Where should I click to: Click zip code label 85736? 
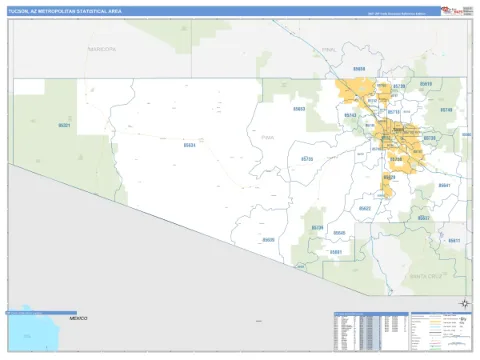(x=317, y=228)
